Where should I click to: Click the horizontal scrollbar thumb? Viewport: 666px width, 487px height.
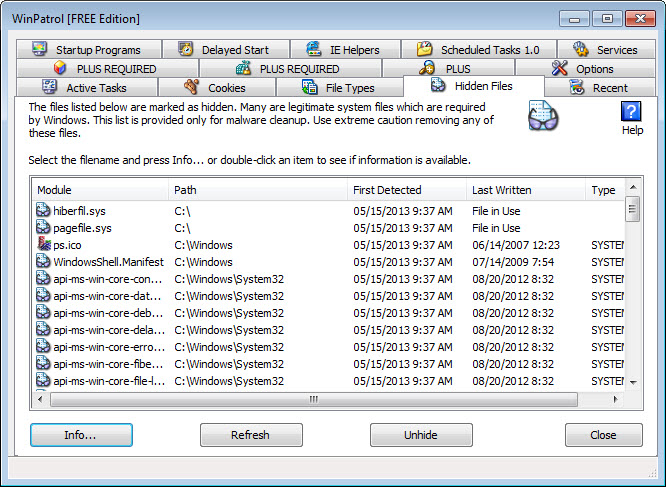pyautogui.click(x=314, y=399)
